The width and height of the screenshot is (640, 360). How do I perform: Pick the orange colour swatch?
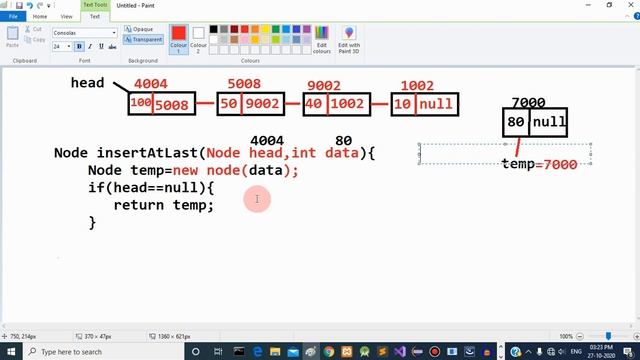pos(255,29)
